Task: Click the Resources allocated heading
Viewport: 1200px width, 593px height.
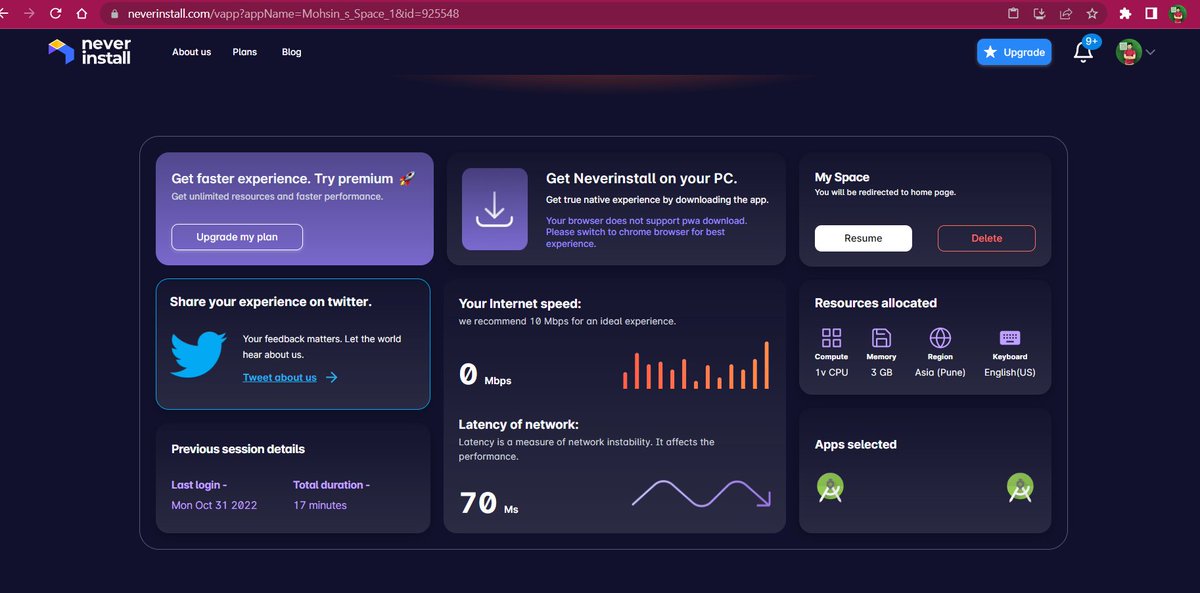Action: point(876,303)
